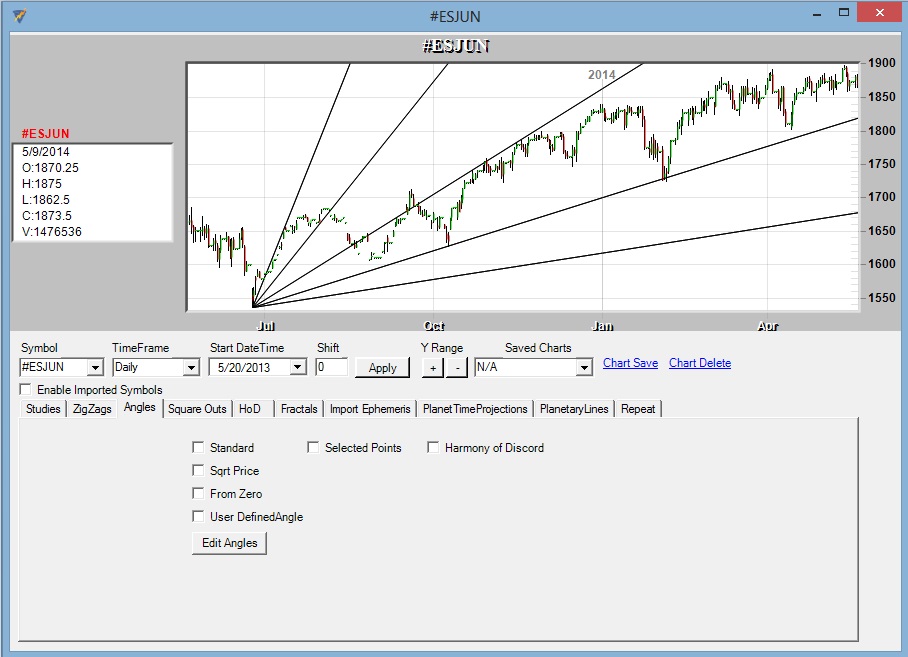908x657 pixels.
Task: Go to the Square Outs tab
Action: point(197,409)
